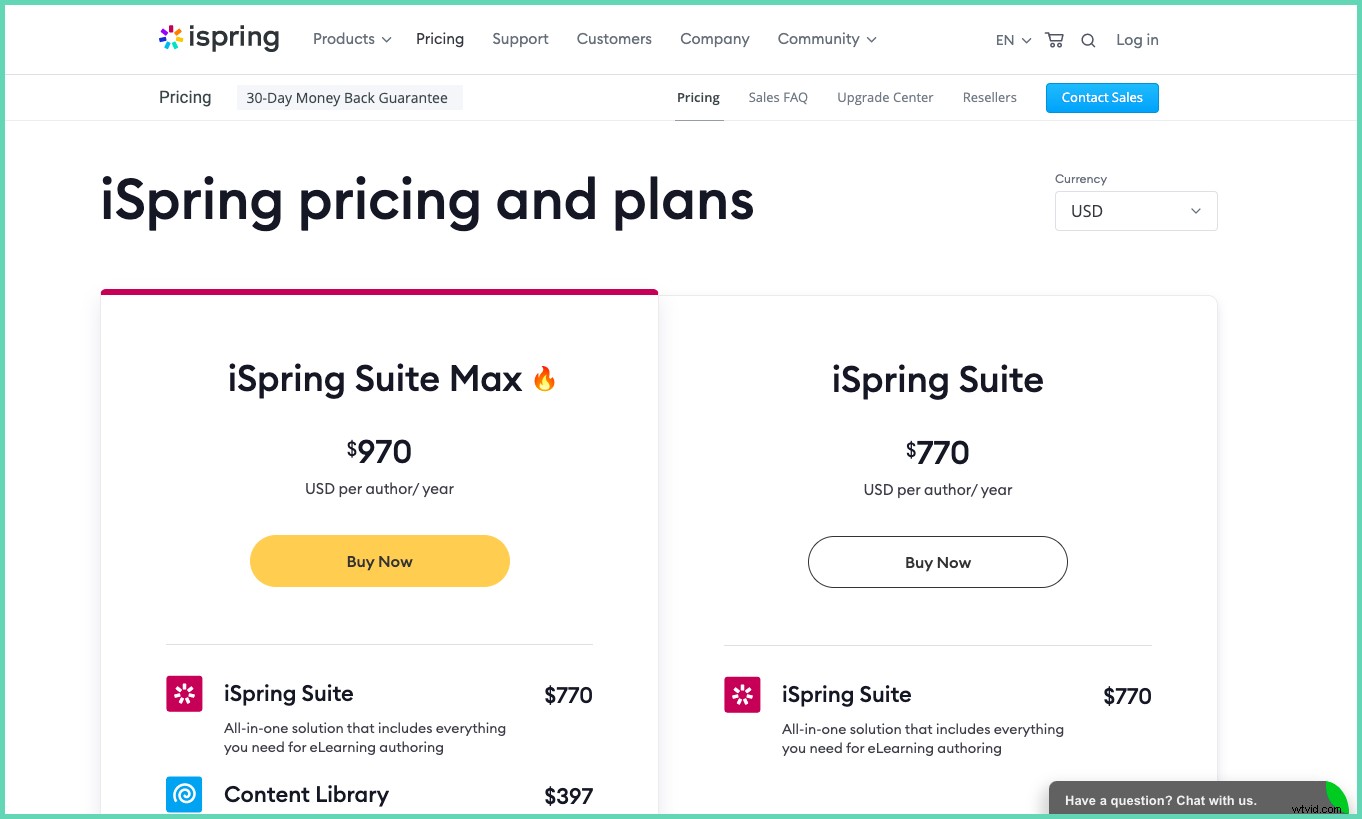
Task: Expand the Products menu
Action: pos(343,39)
